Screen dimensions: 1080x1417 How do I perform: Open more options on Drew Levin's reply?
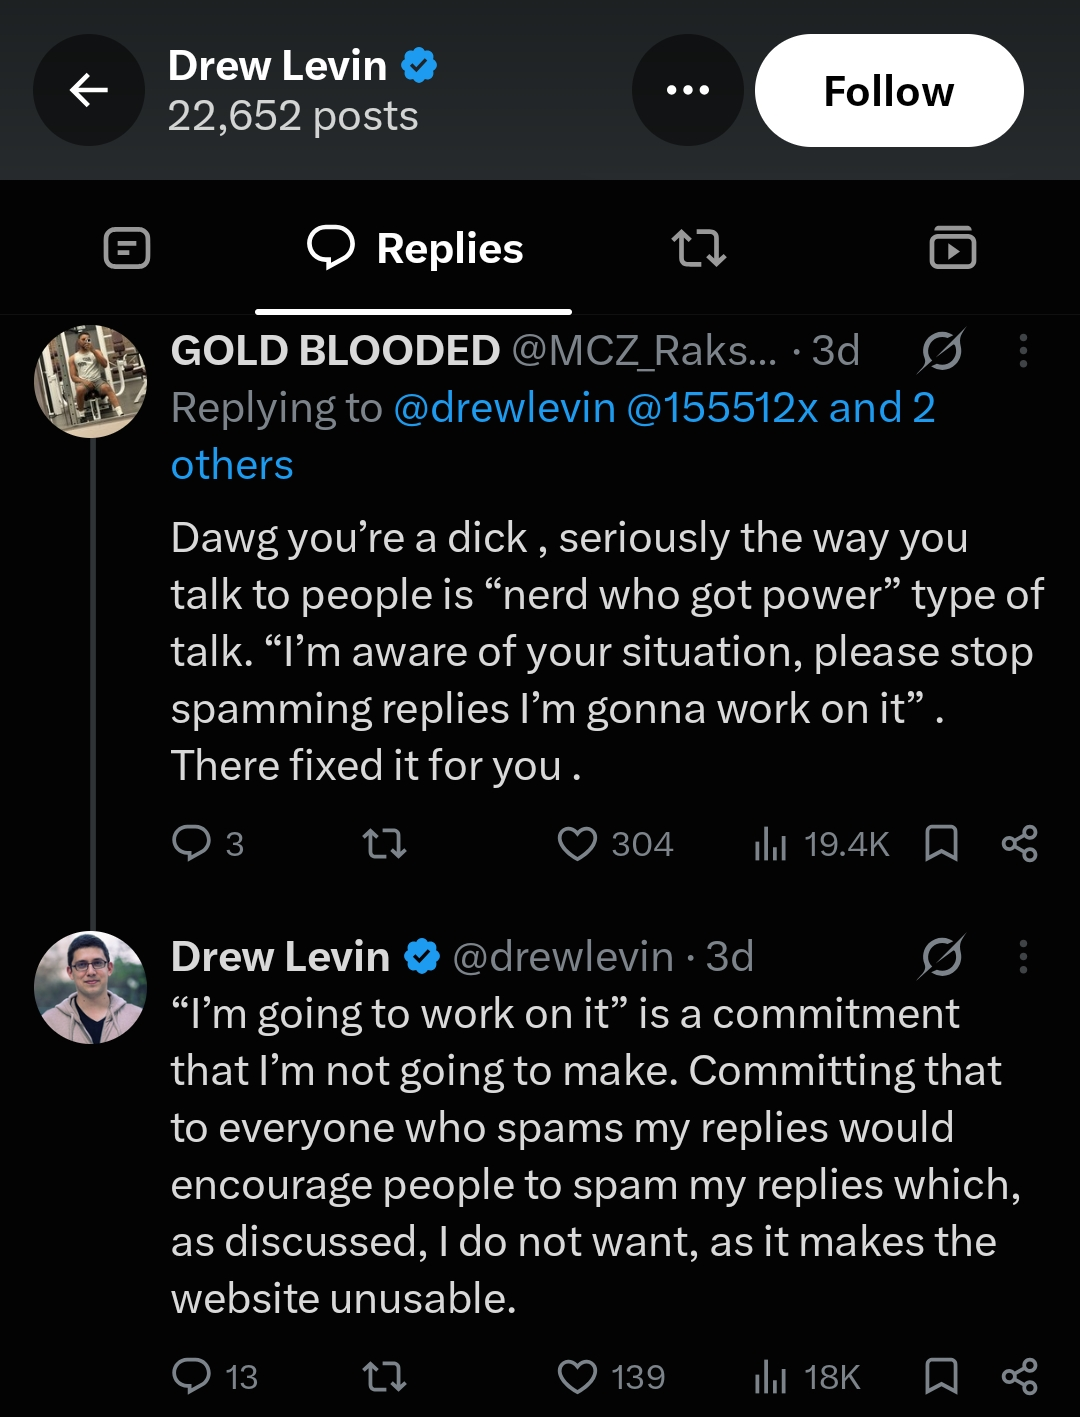1023,957
